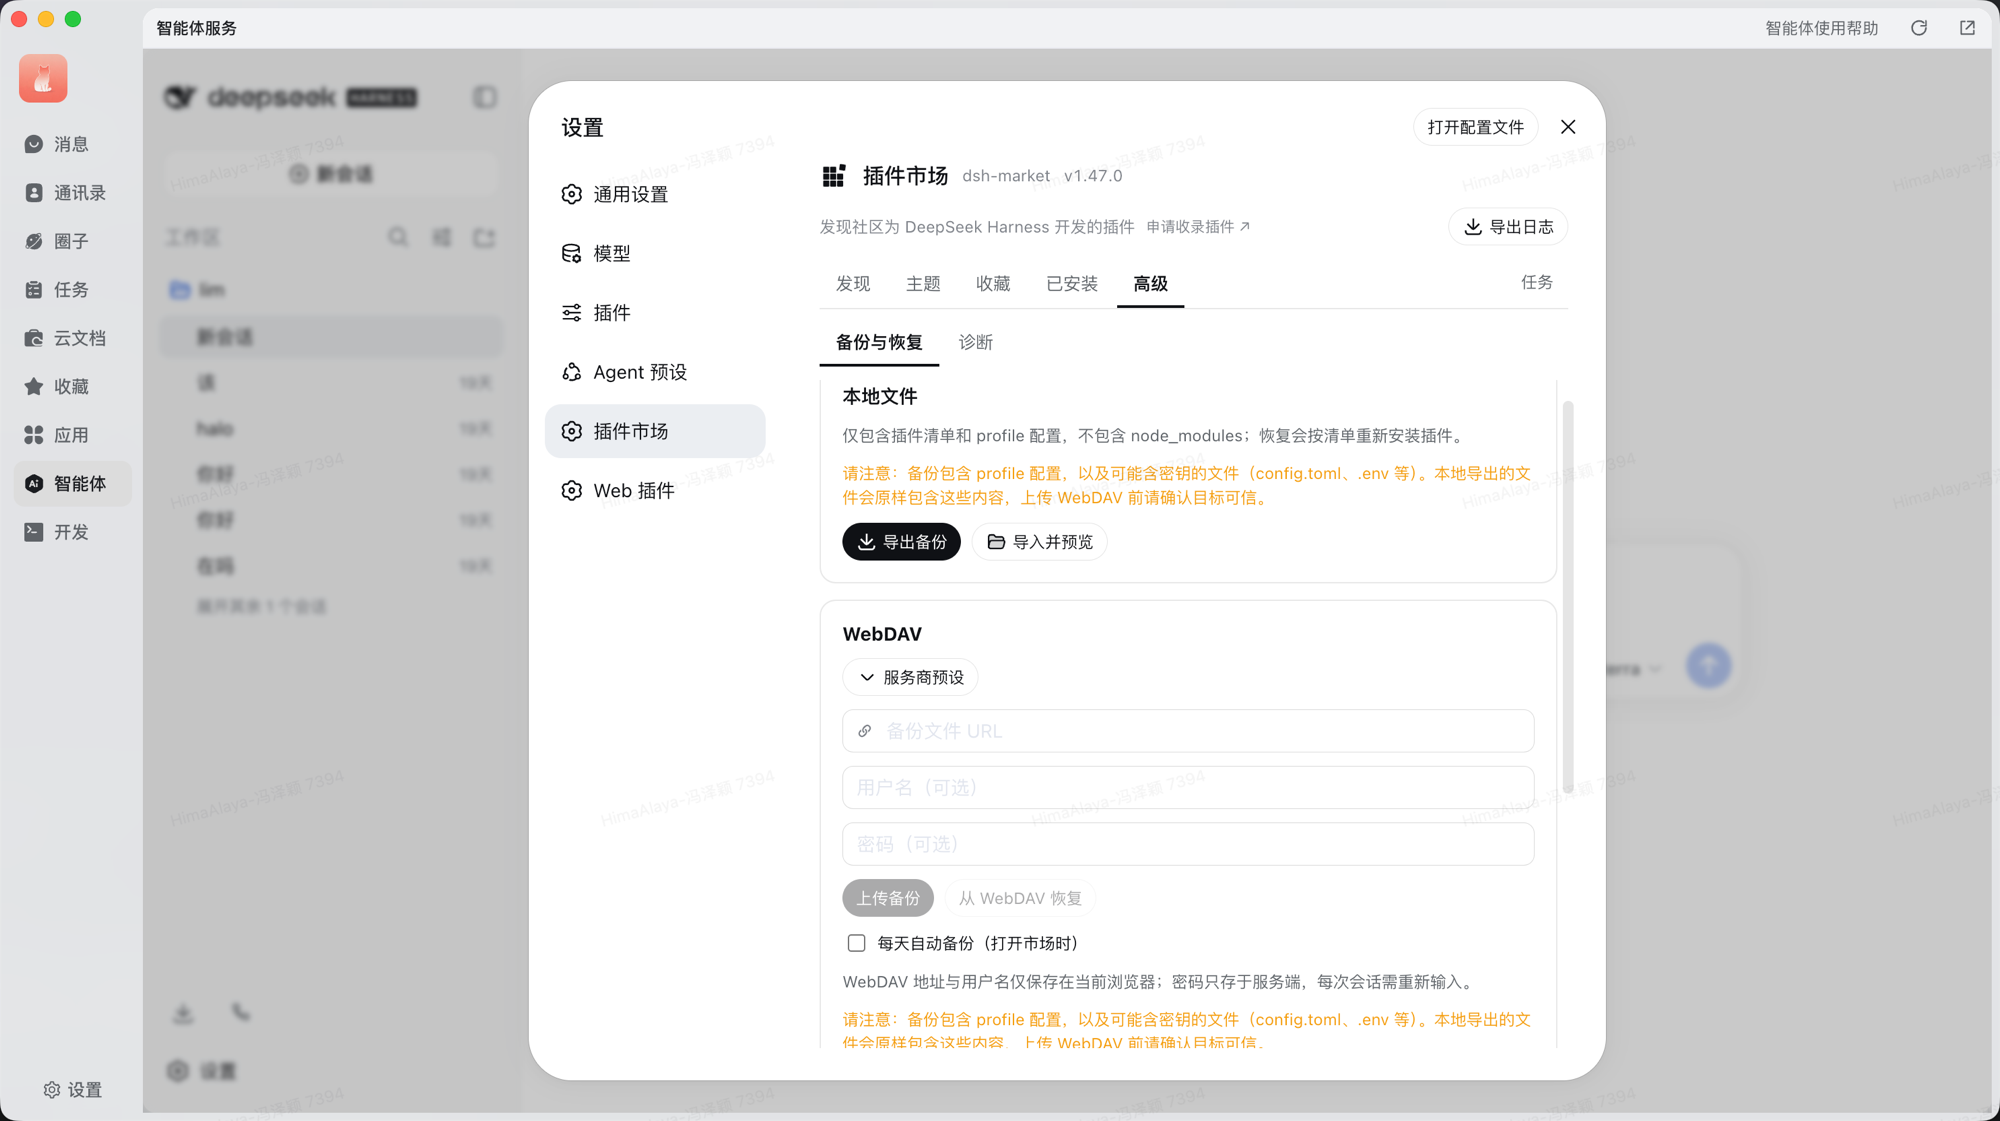
Task: Open 模型 model settings
Action: coord(655,253)
